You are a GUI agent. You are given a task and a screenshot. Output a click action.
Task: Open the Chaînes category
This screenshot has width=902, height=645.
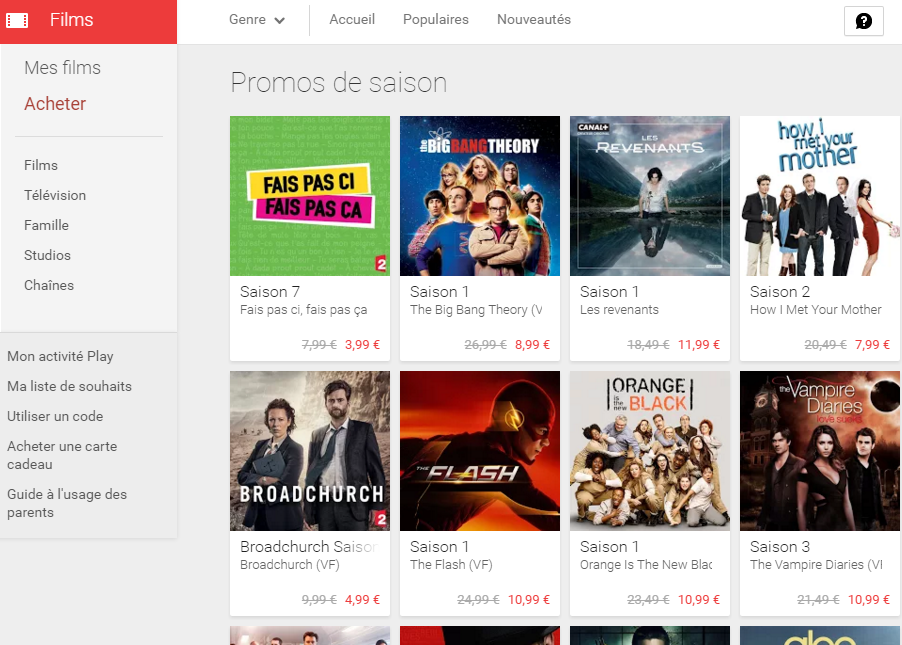point(49,285)
